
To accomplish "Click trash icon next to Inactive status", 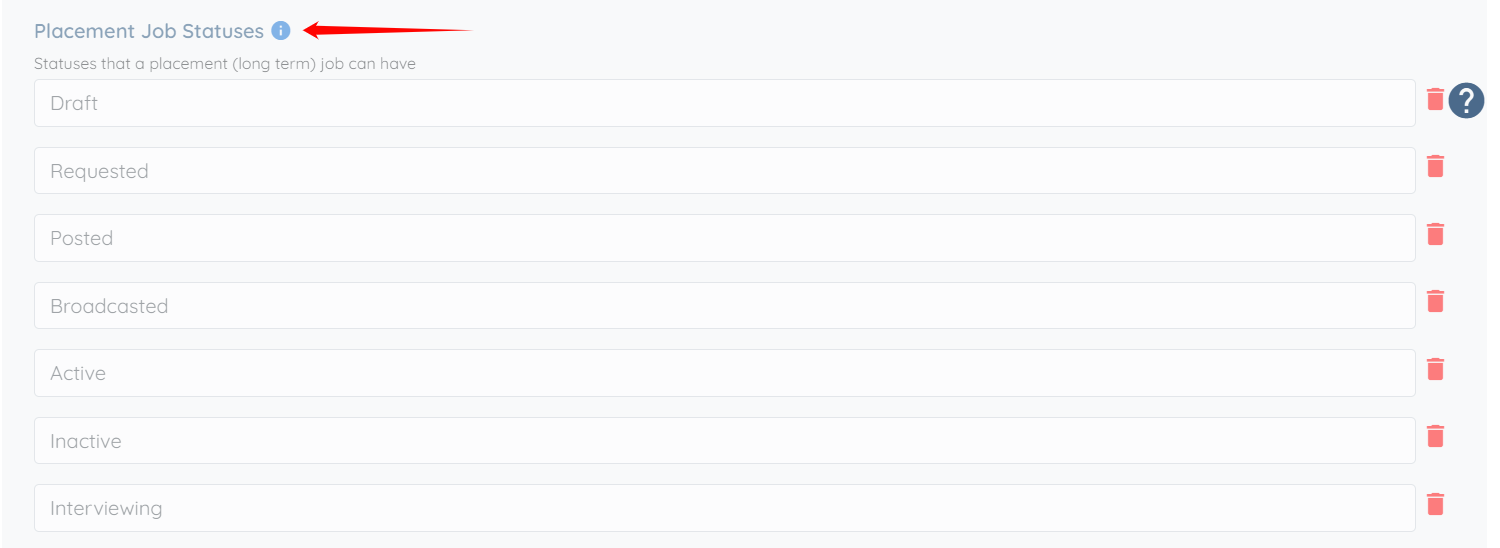I will click(1435, 436).
